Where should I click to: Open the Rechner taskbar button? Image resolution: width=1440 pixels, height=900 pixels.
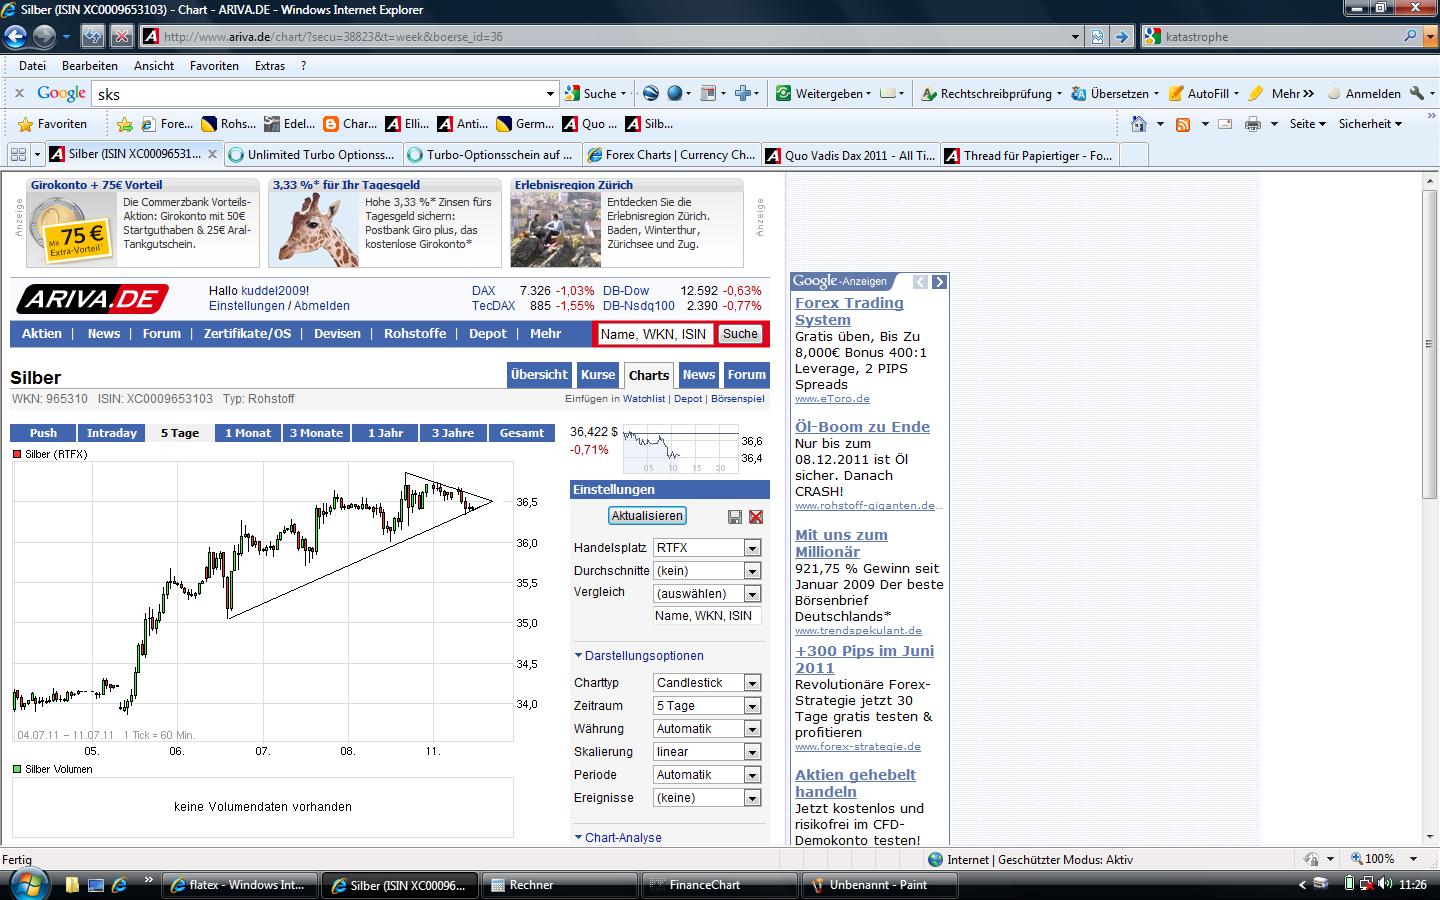coord(559,885)
